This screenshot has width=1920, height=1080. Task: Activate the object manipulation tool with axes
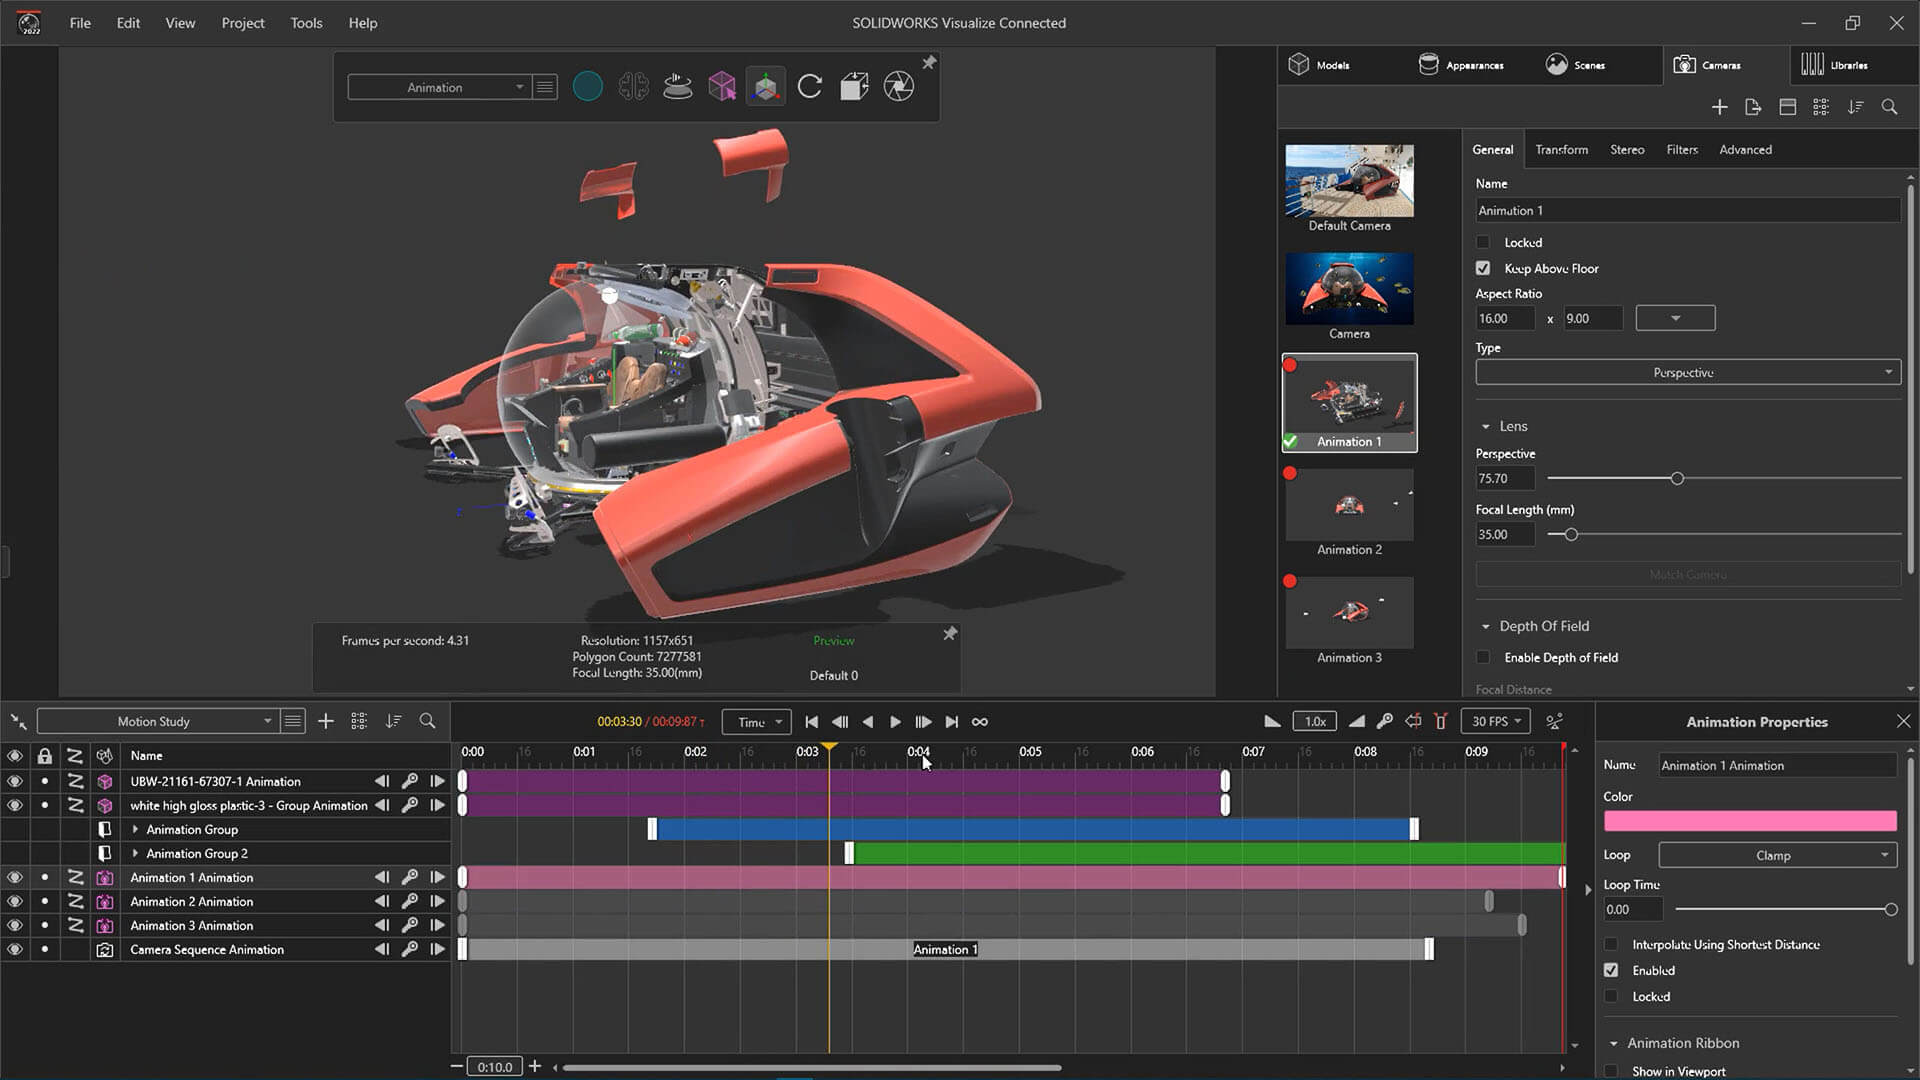tap(766, 87)
